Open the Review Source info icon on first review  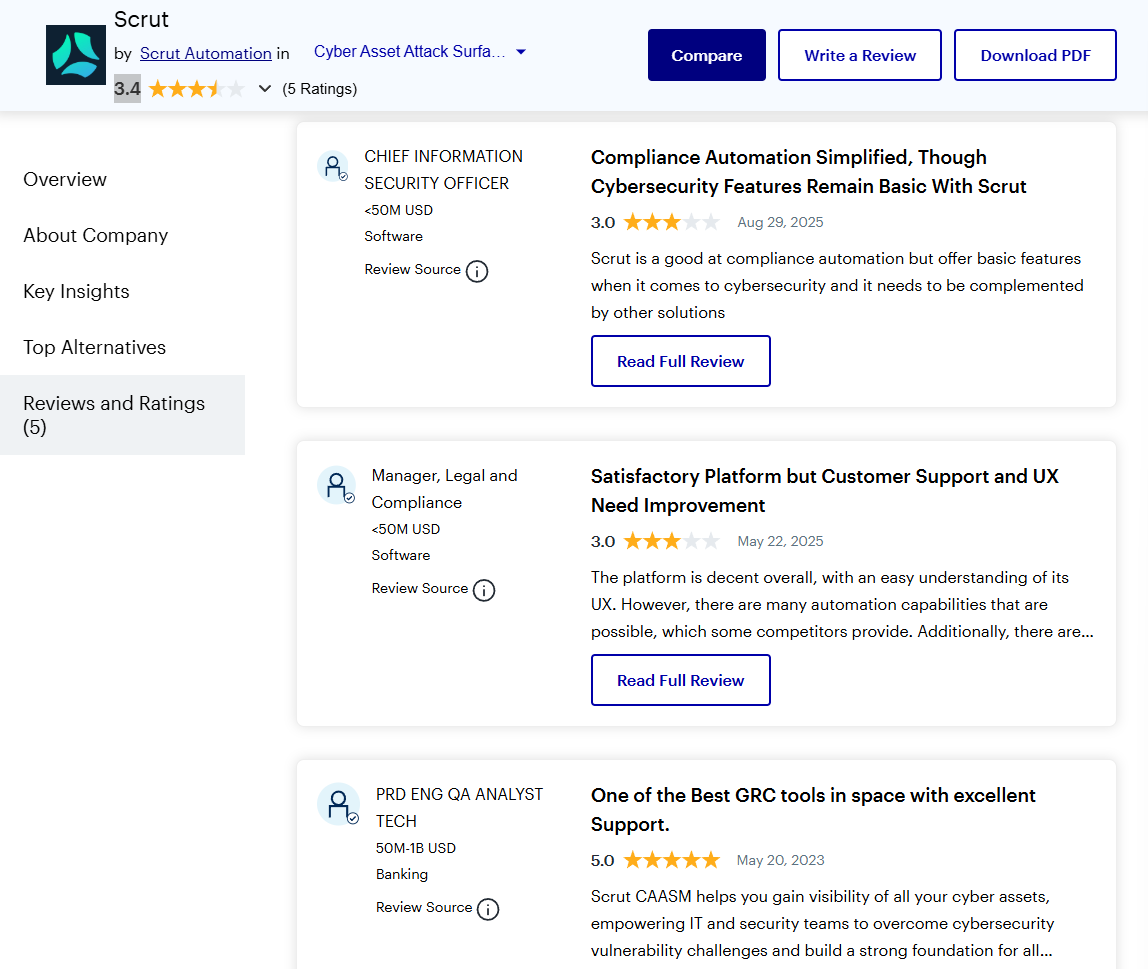[477, 271]
